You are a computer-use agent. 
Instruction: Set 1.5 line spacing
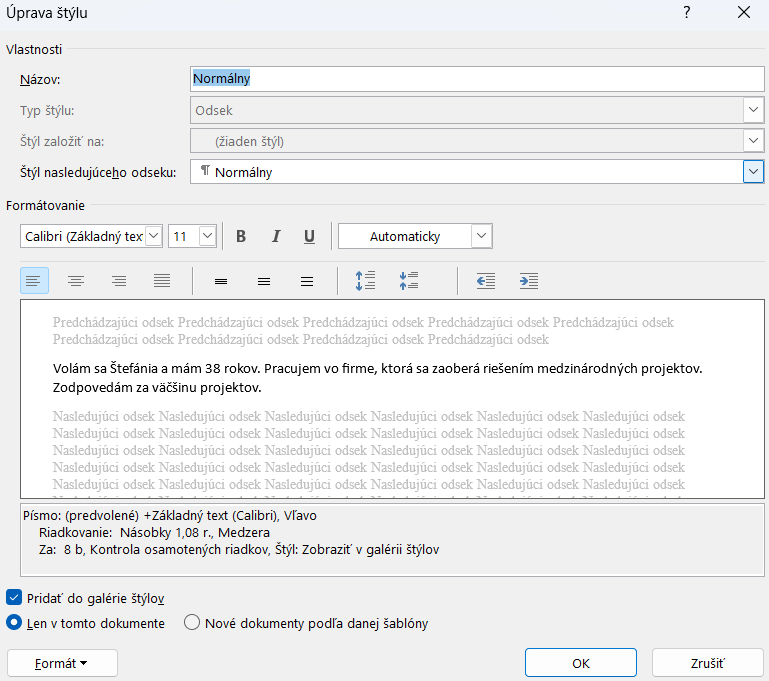pos(264,281)
